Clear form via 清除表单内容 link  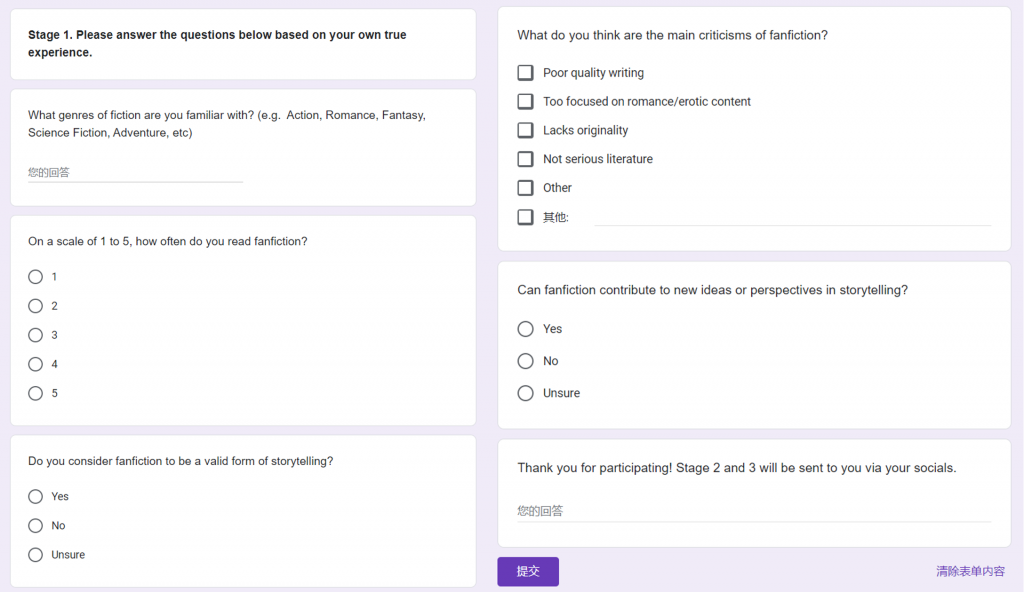point(970,571)
